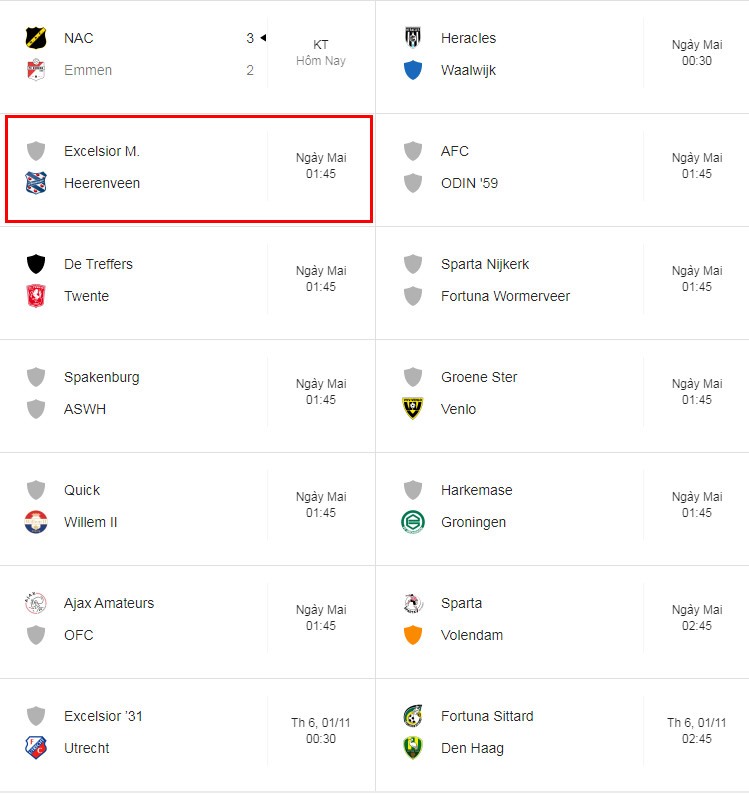Viewport: 749px width, 794px height.
Task: Click the Utrecht club crest icon
Action: tap(36, 747)
